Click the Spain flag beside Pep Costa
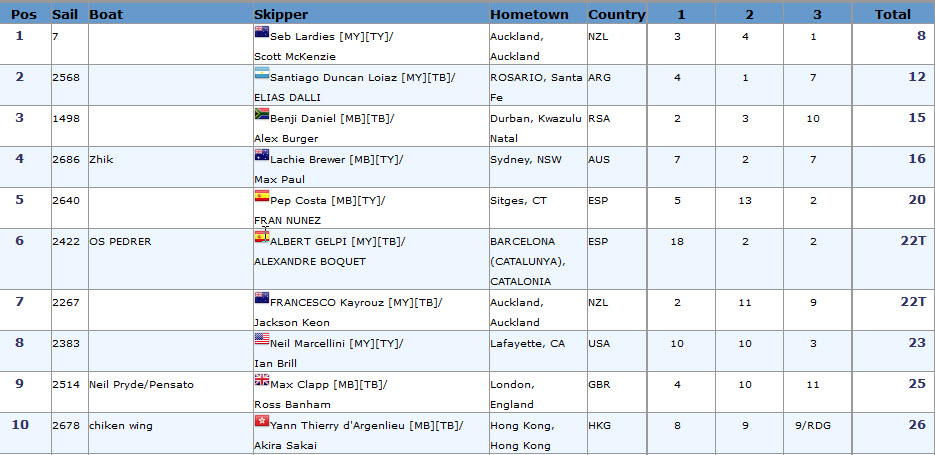Viewport: 935px width, 455px height. pos(262,196)
